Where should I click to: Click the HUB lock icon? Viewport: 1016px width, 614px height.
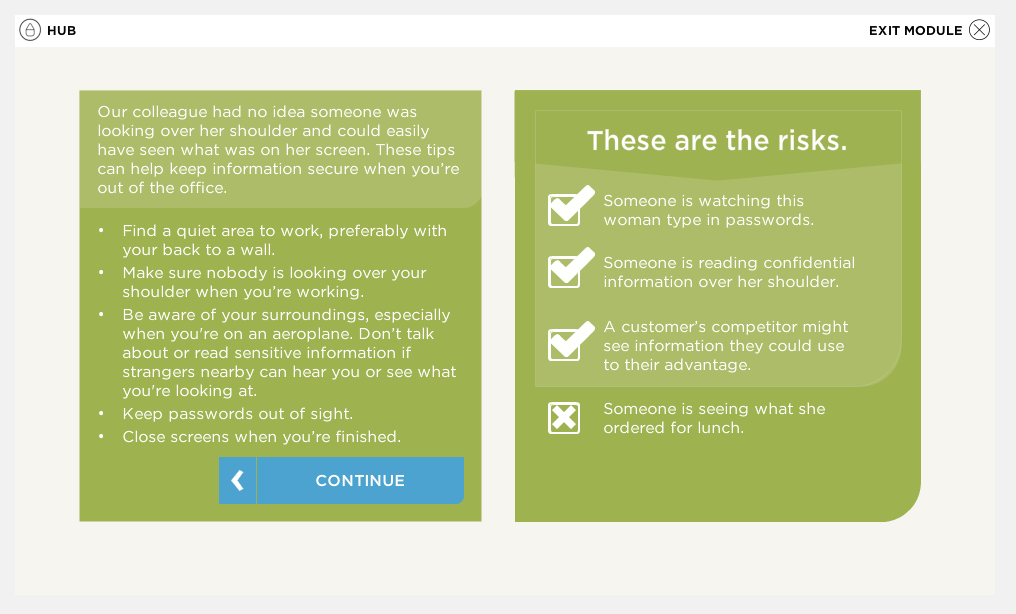click(x=30, y=30)
